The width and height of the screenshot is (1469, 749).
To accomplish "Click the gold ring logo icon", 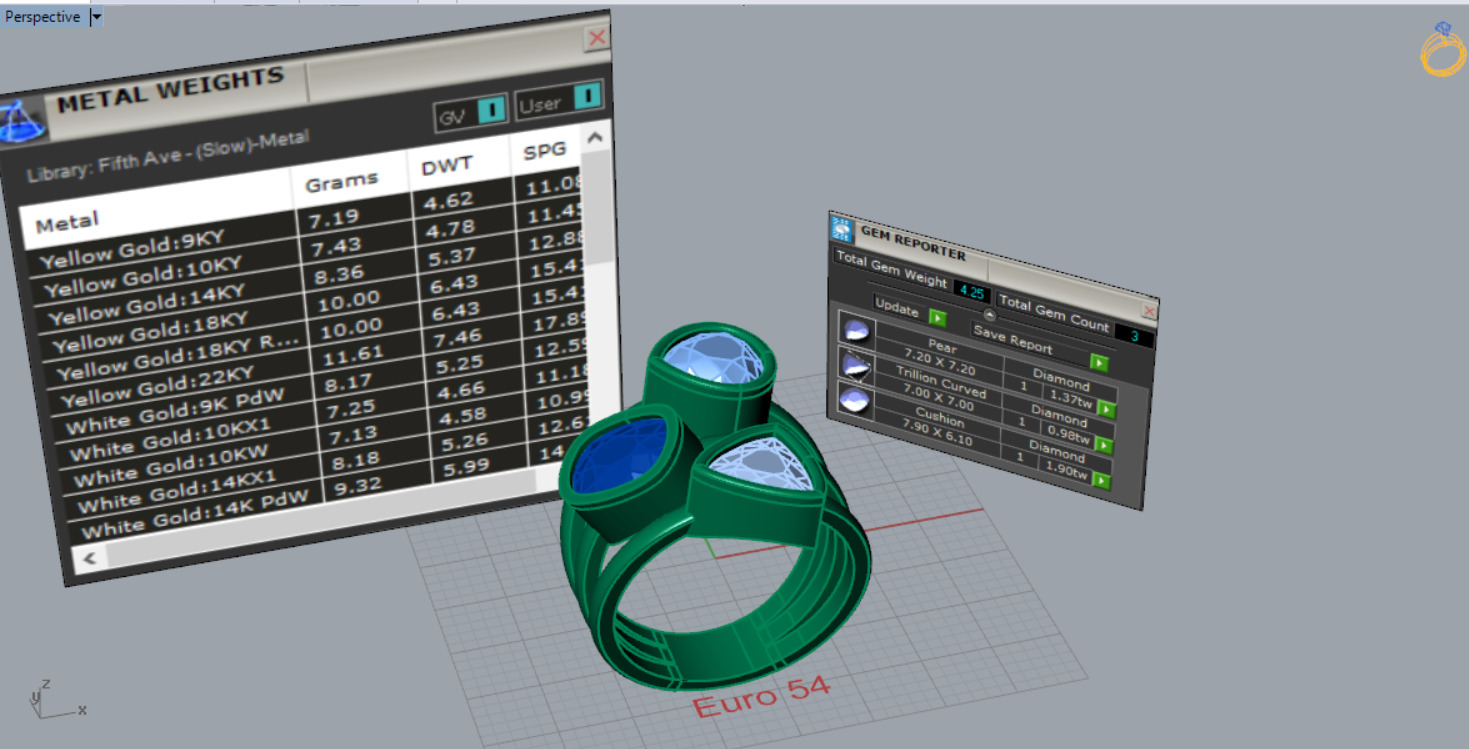I will coord(1442,50).
